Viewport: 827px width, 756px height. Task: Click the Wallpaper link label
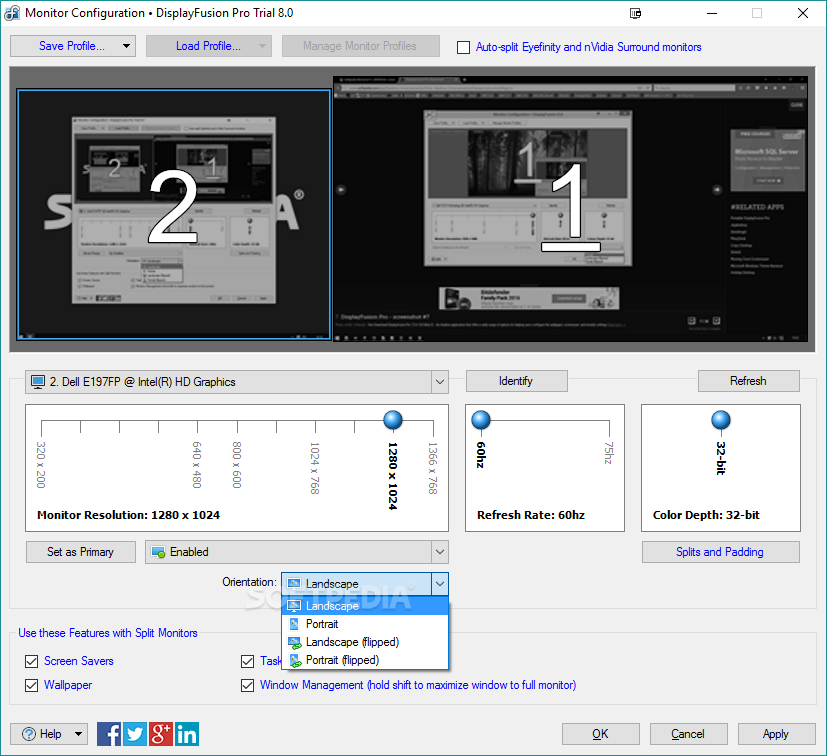click(x=68, y=685)
